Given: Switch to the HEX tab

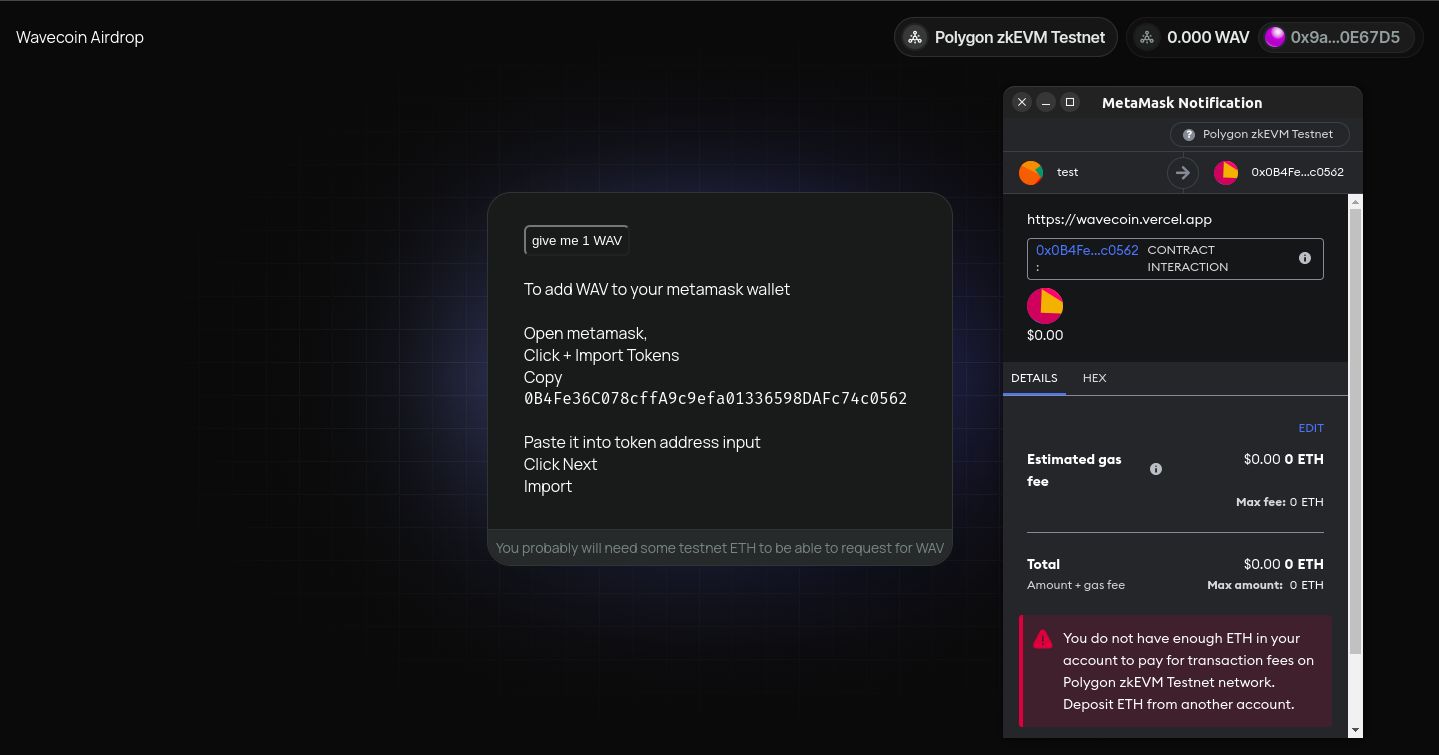Looking at the screenshot, I should (x=1094, y=378).
